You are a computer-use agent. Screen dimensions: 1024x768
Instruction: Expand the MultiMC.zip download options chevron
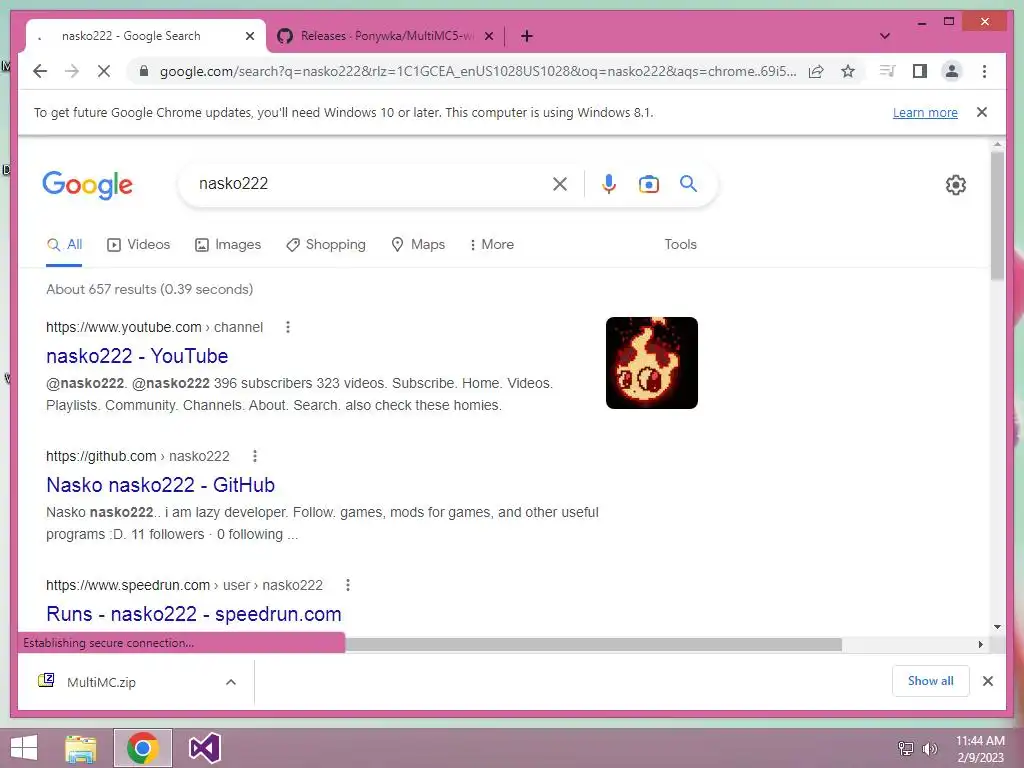click(231, 682)
